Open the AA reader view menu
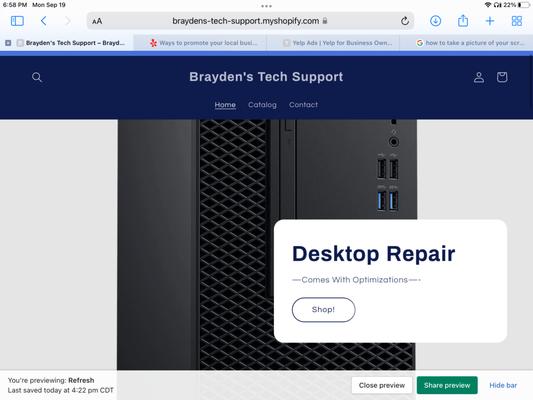 coord(97,21)
